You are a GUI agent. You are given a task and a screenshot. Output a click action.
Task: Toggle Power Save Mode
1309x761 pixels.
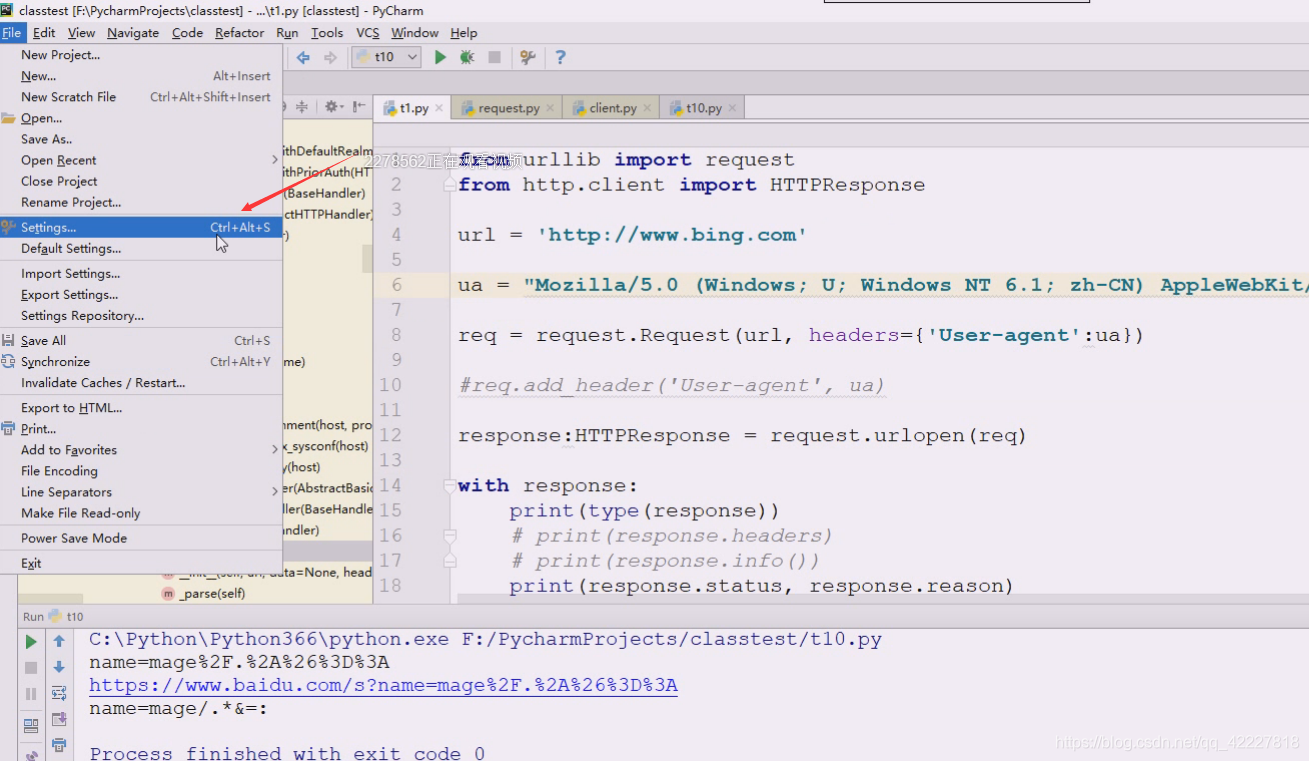click(x=142, y=538)
